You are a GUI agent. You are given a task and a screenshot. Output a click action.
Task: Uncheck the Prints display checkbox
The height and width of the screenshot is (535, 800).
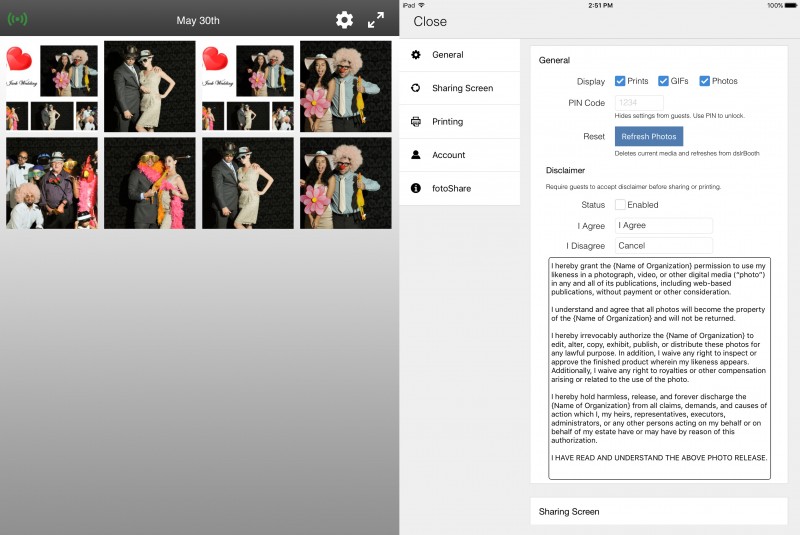coord(620,81)
